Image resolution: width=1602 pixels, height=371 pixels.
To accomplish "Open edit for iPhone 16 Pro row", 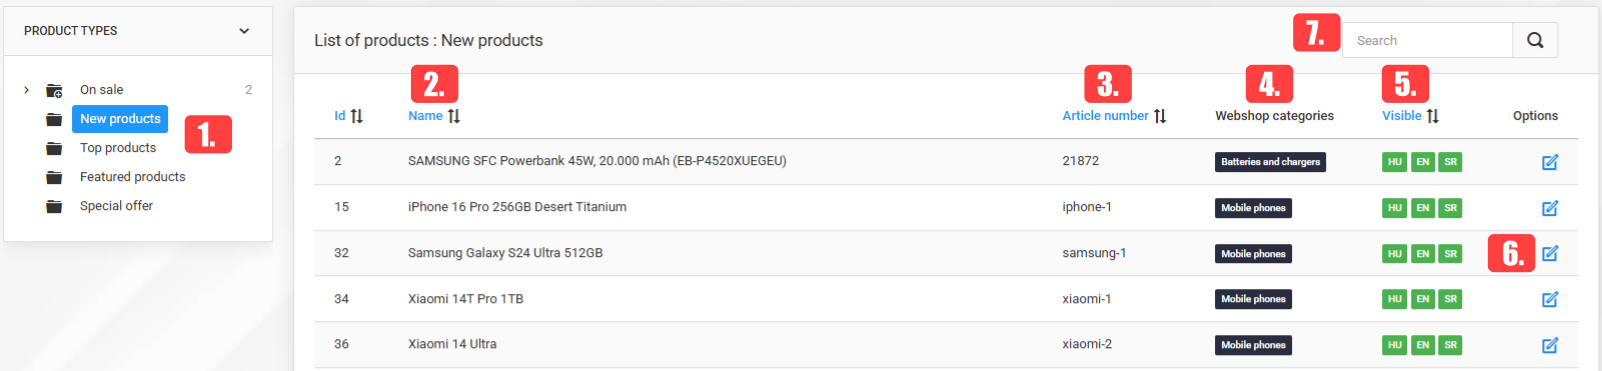I will (1550, 208).
